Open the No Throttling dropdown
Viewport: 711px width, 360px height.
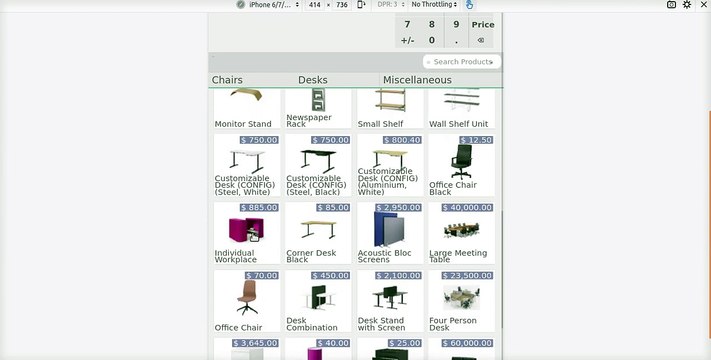(434, 5)
